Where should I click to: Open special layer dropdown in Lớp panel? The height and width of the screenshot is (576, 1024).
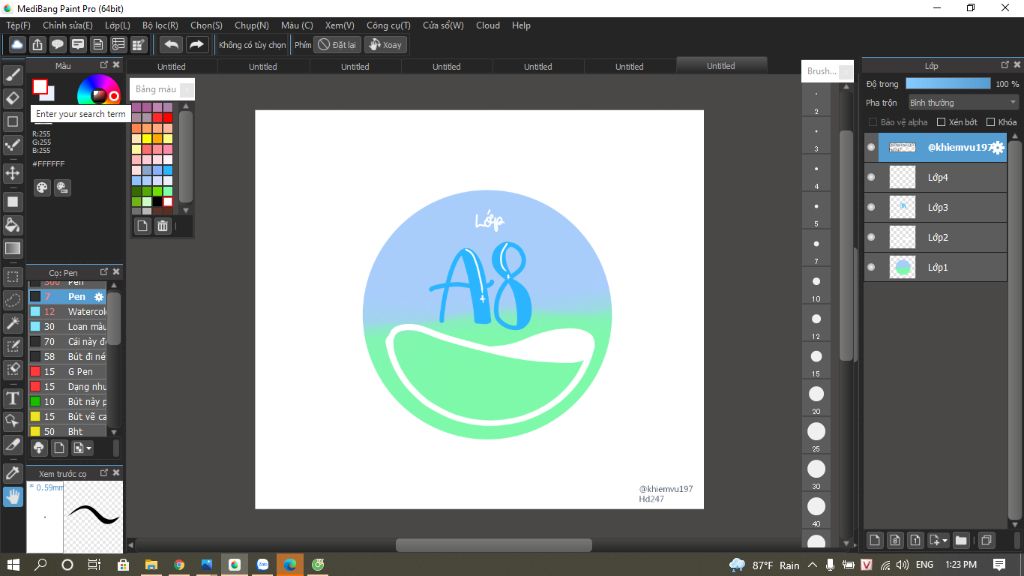[x=938, y=540]
